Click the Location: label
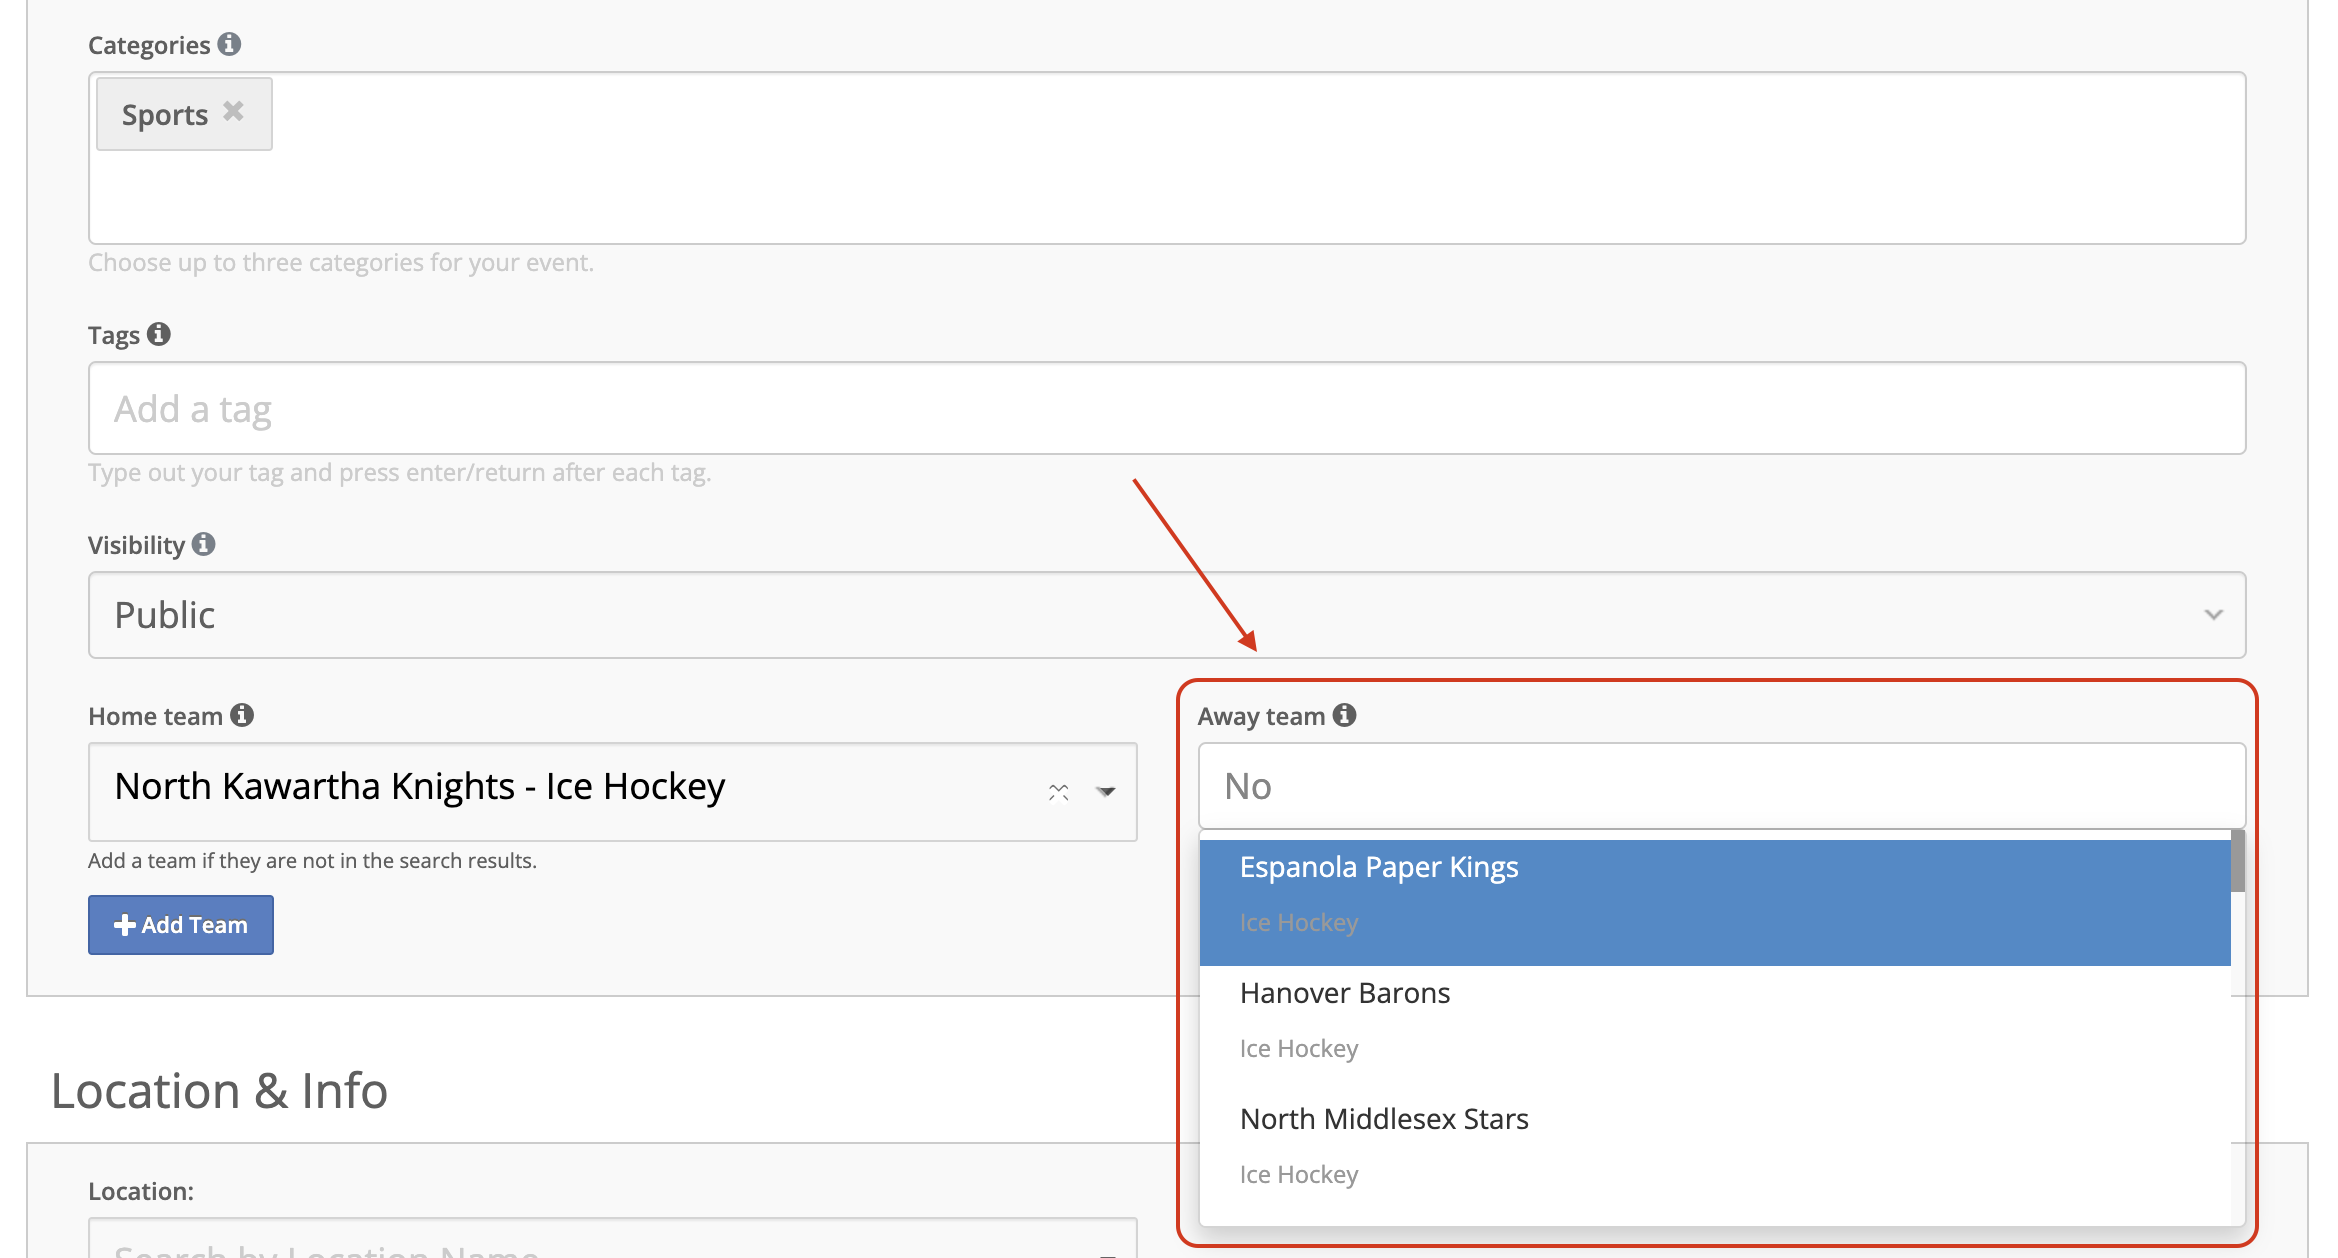Screen dimensions: 2338x1258 click(x=141, y=1191)
